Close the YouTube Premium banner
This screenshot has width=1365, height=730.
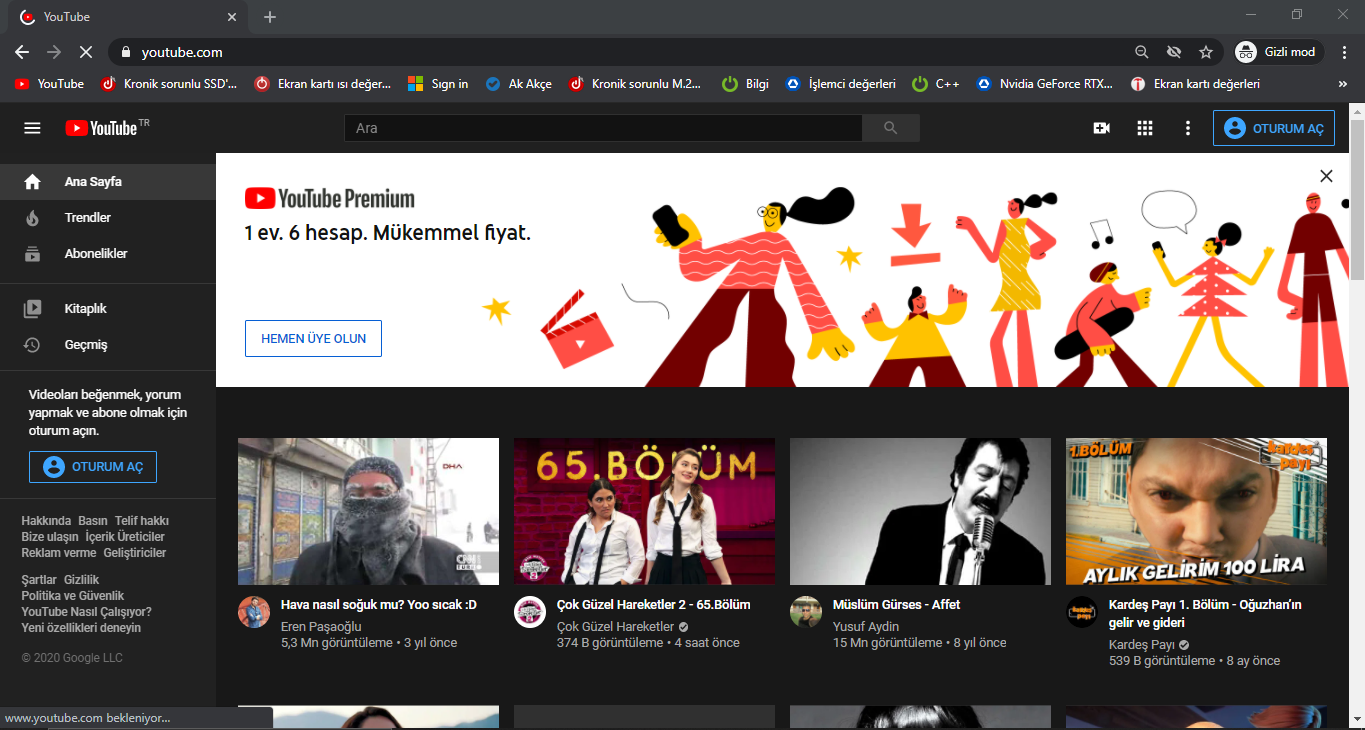[1326, 176]
